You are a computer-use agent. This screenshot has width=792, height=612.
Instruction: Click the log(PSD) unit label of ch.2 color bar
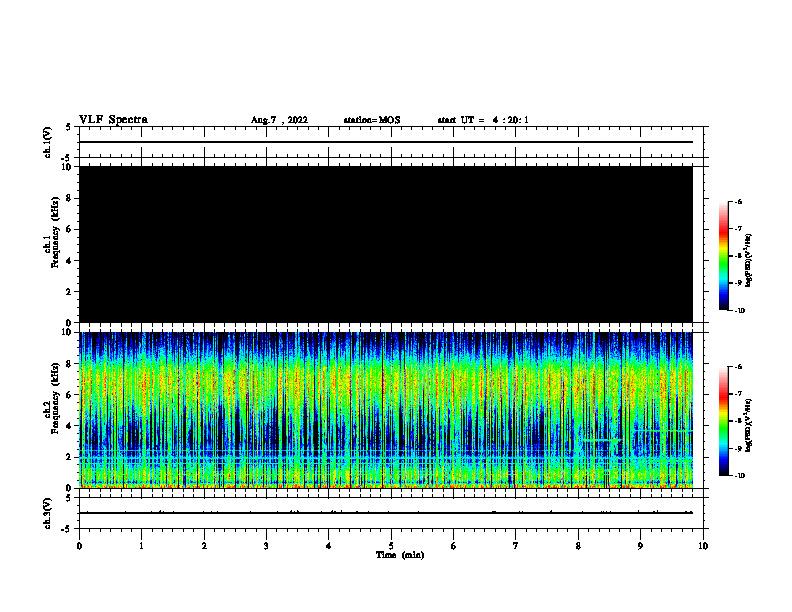(x=749, y=426)
